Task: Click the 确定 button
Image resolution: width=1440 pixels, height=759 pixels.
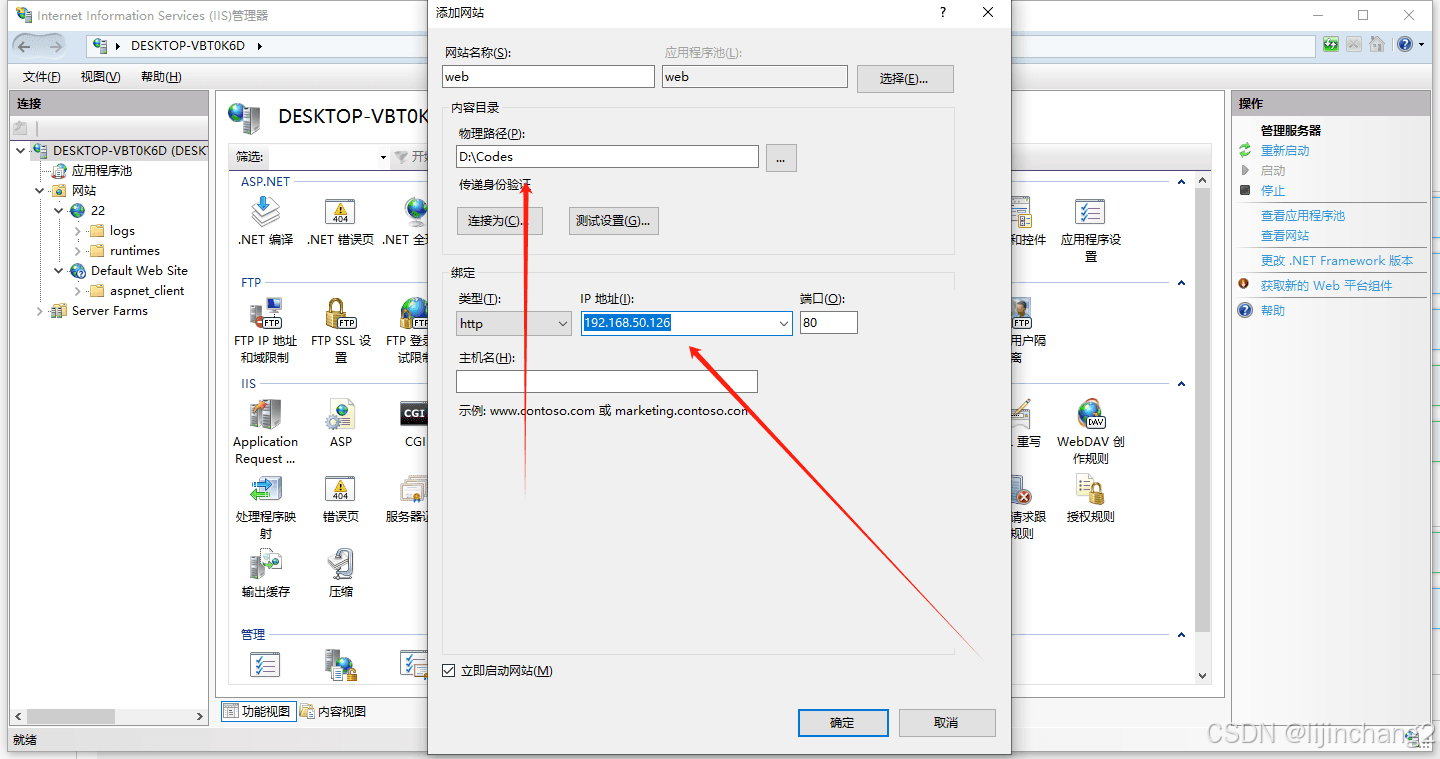Action: click(x=843, y=723)
